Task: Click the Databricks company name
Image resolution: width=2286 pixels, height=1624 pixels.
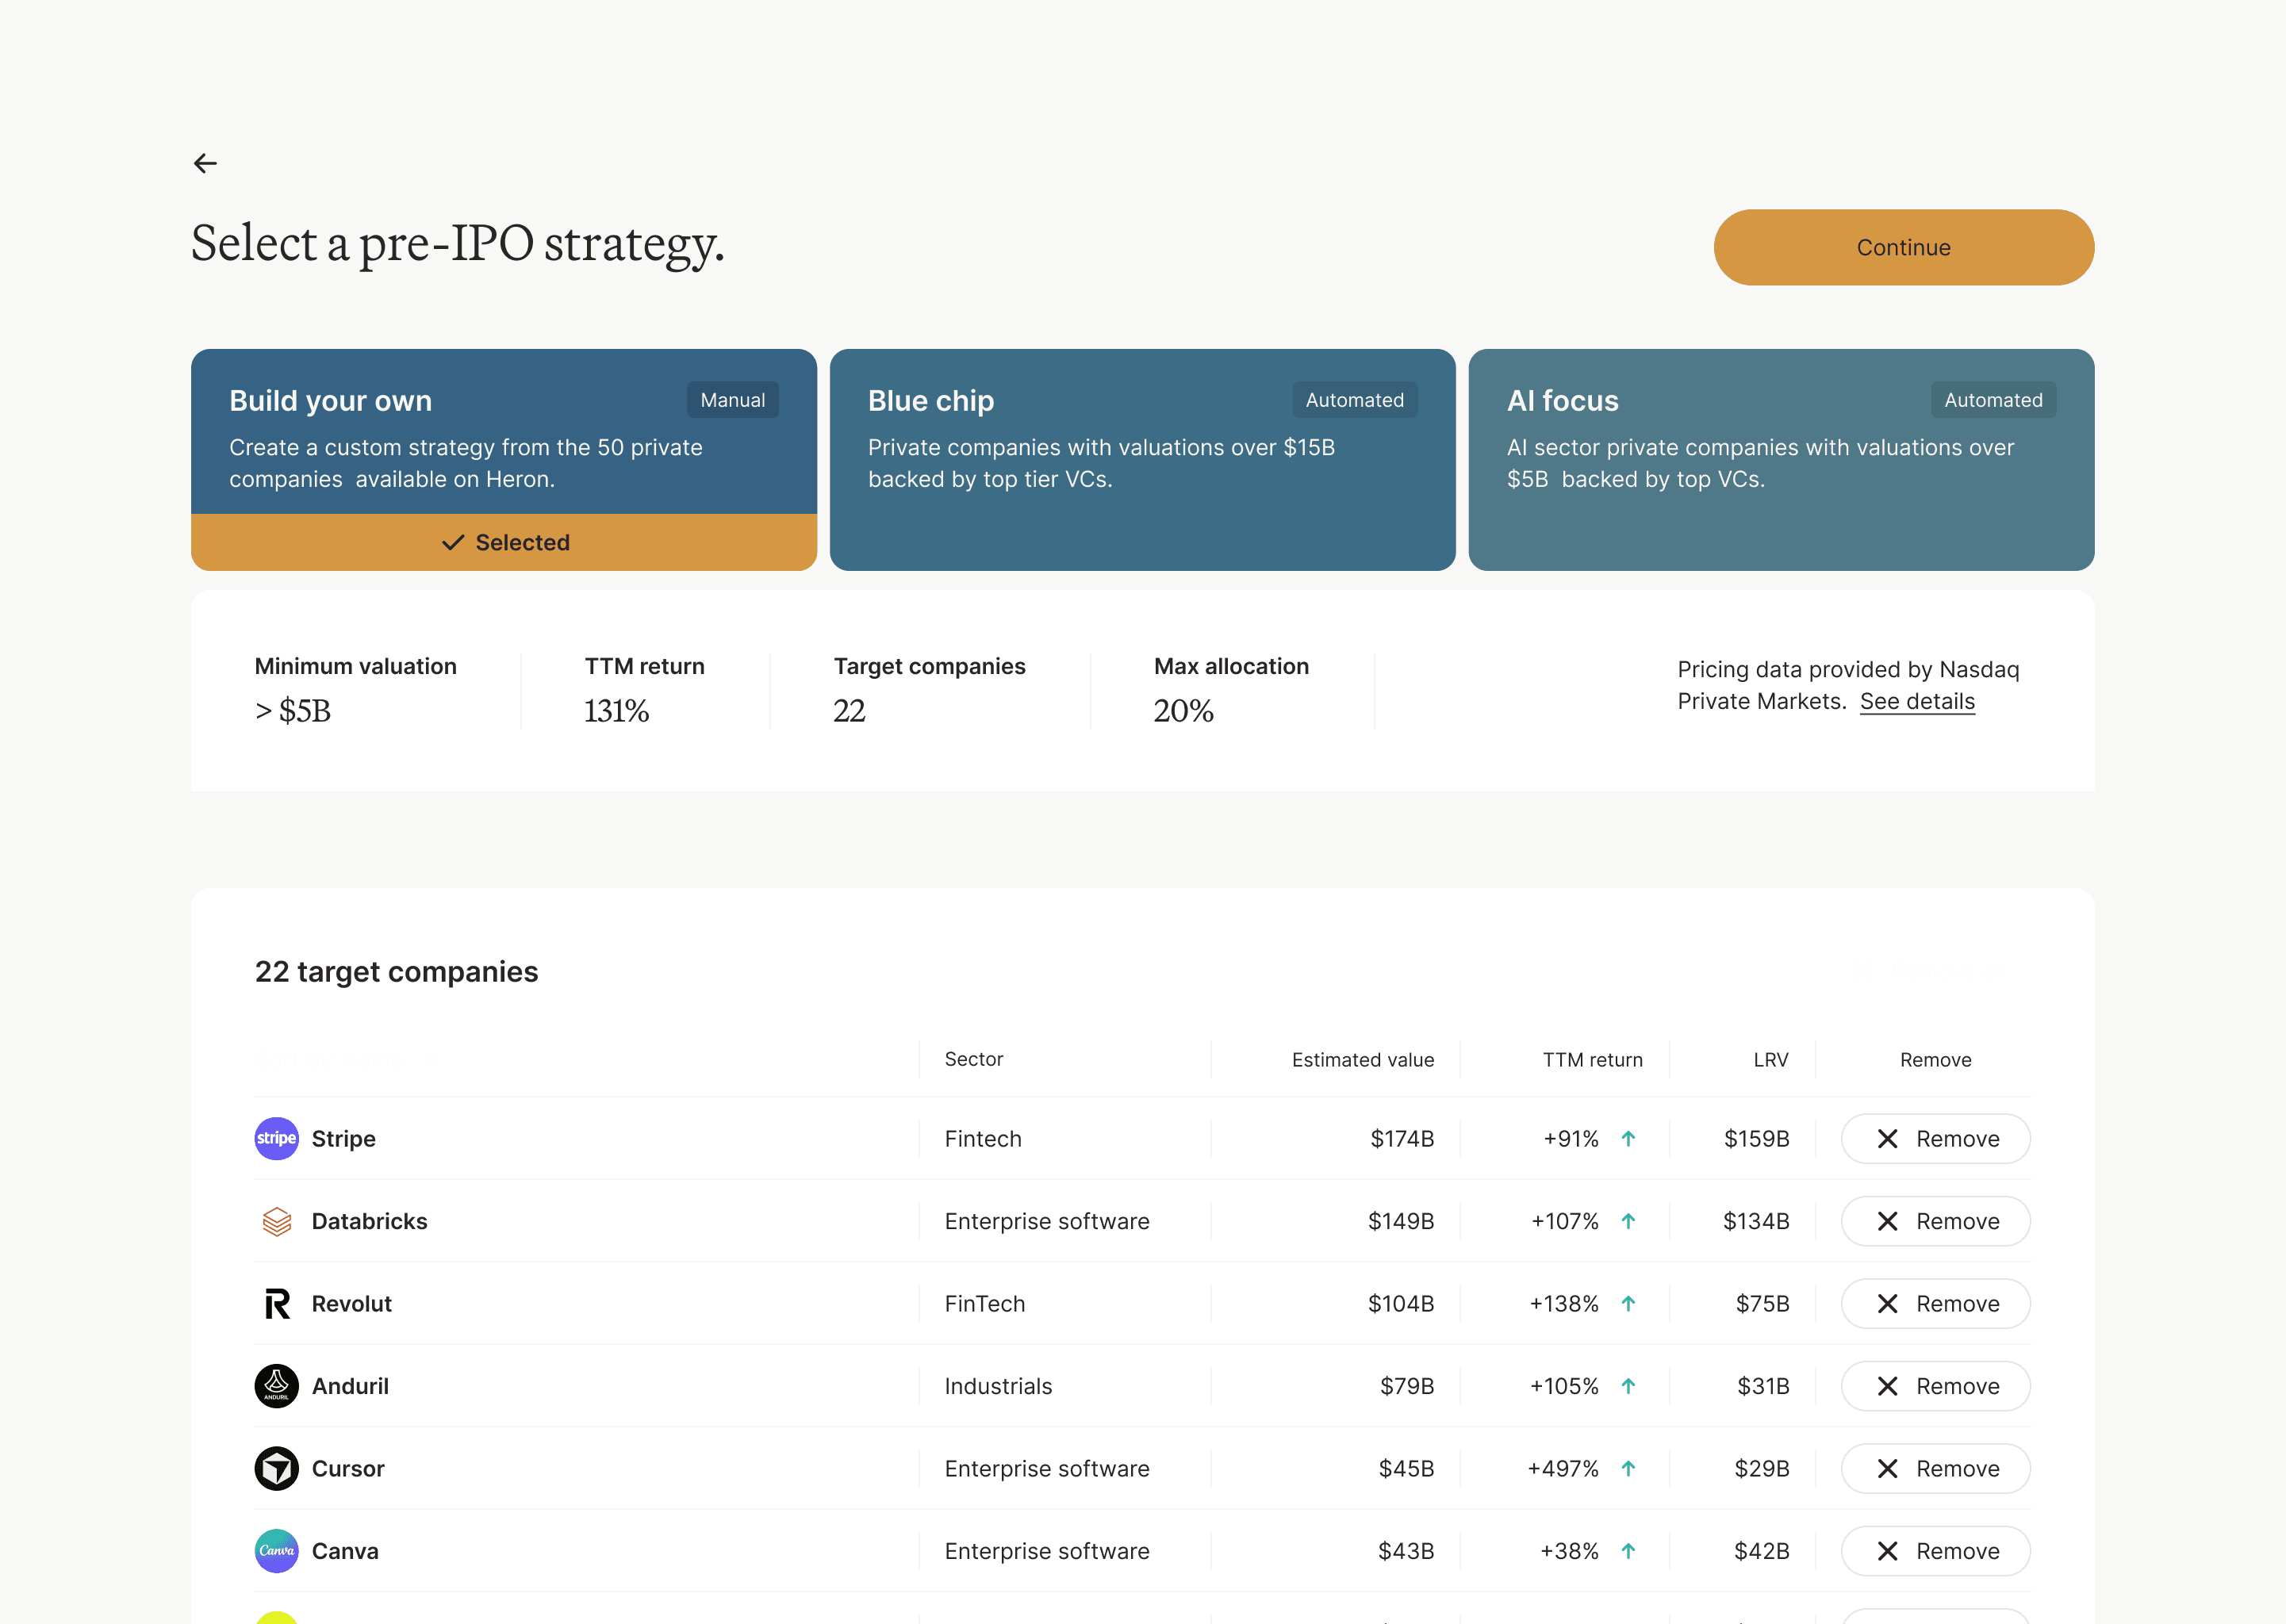Action: [x=370, y=1221]
